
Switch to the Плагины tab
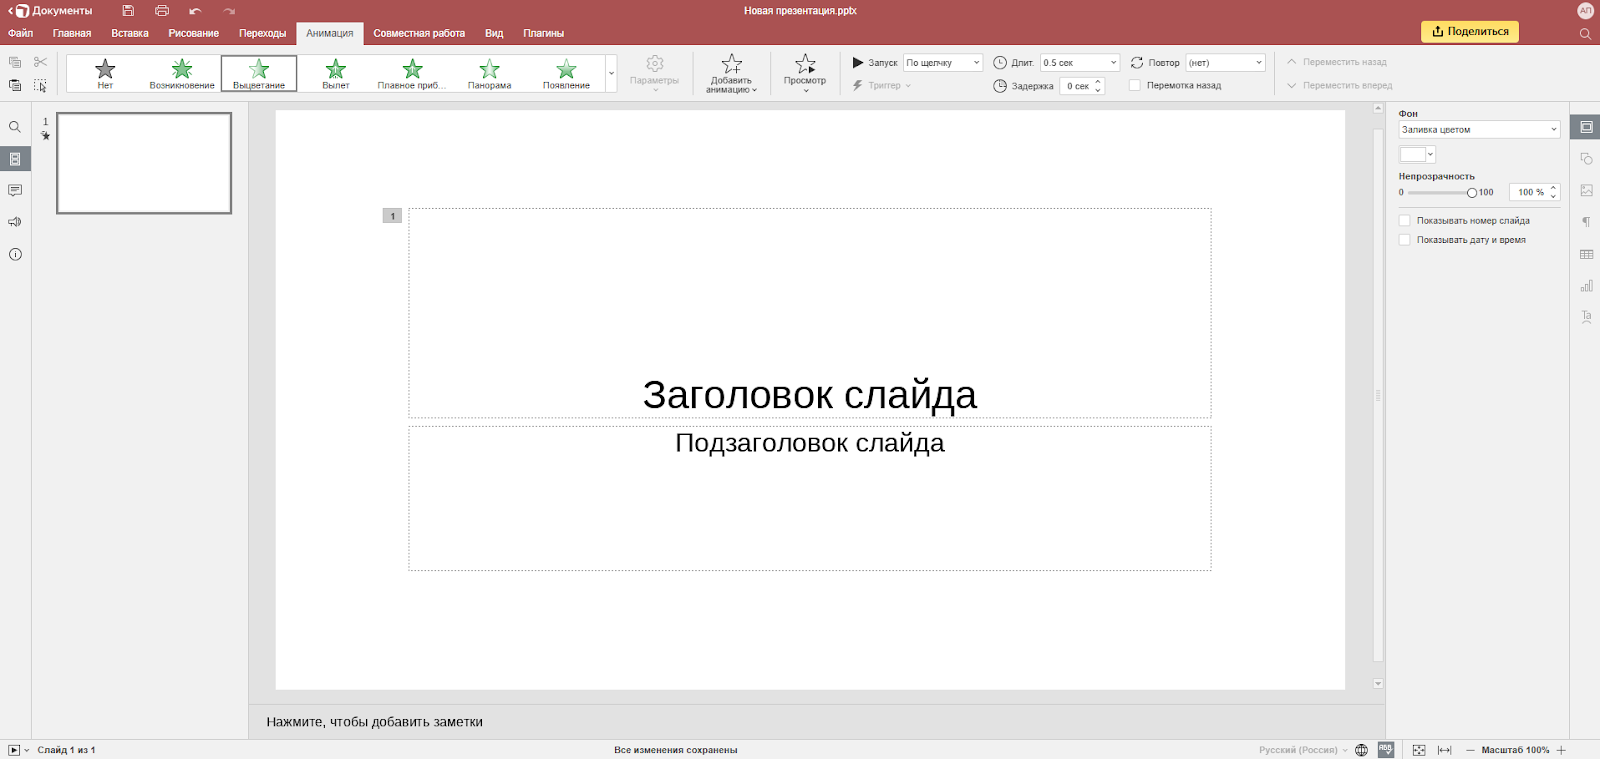pos(544,33)
